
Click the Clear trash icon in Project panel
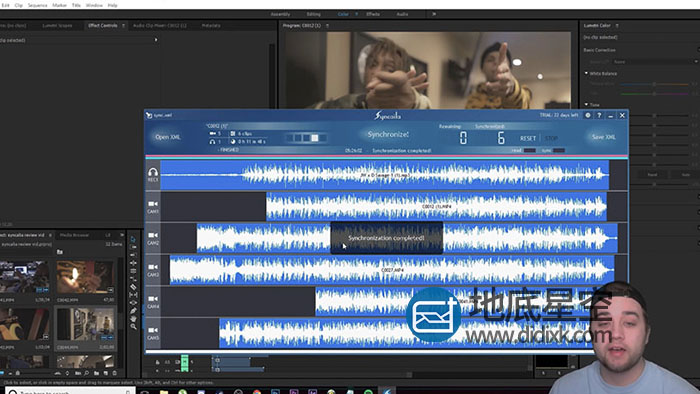pyautogui.click(x=115, y=373)
